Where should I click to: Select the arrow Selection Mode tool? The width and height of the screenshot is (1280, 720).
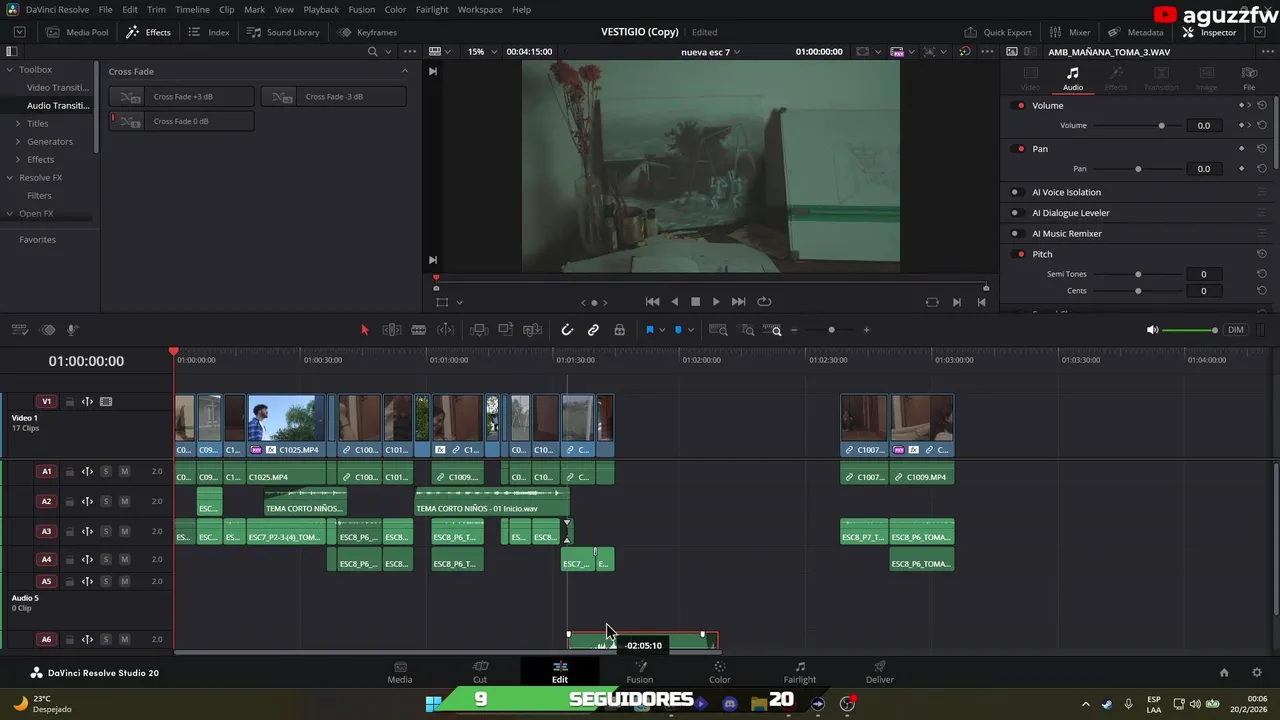click(x=364, y=330)
